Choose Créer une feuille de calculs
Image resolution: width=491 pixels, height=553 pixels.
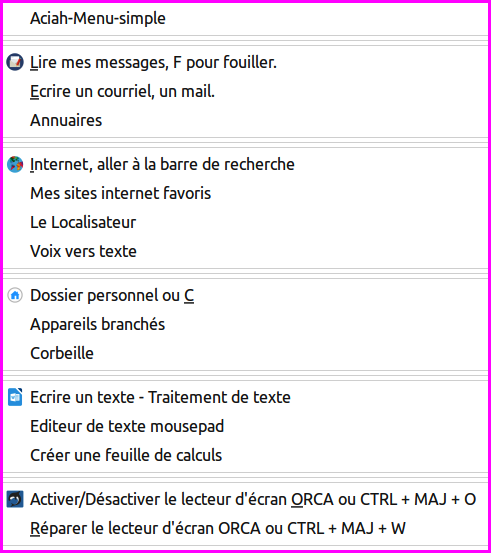[x=246, y=455]
